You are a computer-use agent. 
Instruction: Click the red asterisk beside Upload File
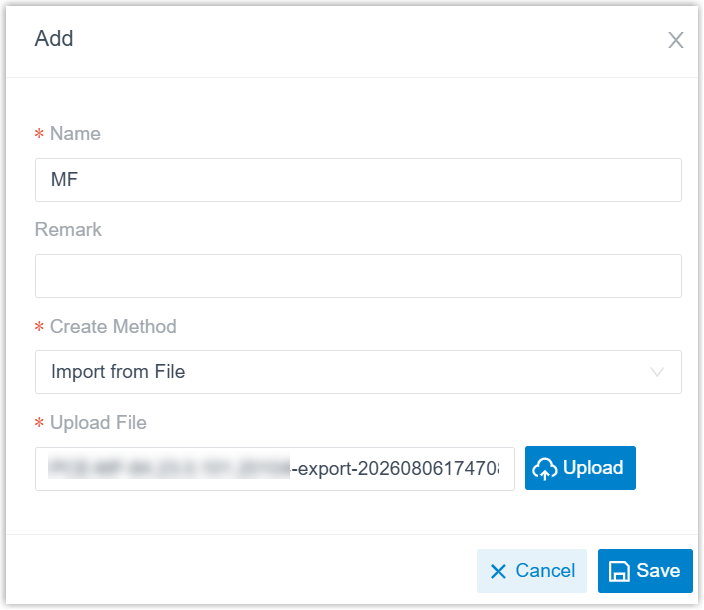(x=40, y=423)
